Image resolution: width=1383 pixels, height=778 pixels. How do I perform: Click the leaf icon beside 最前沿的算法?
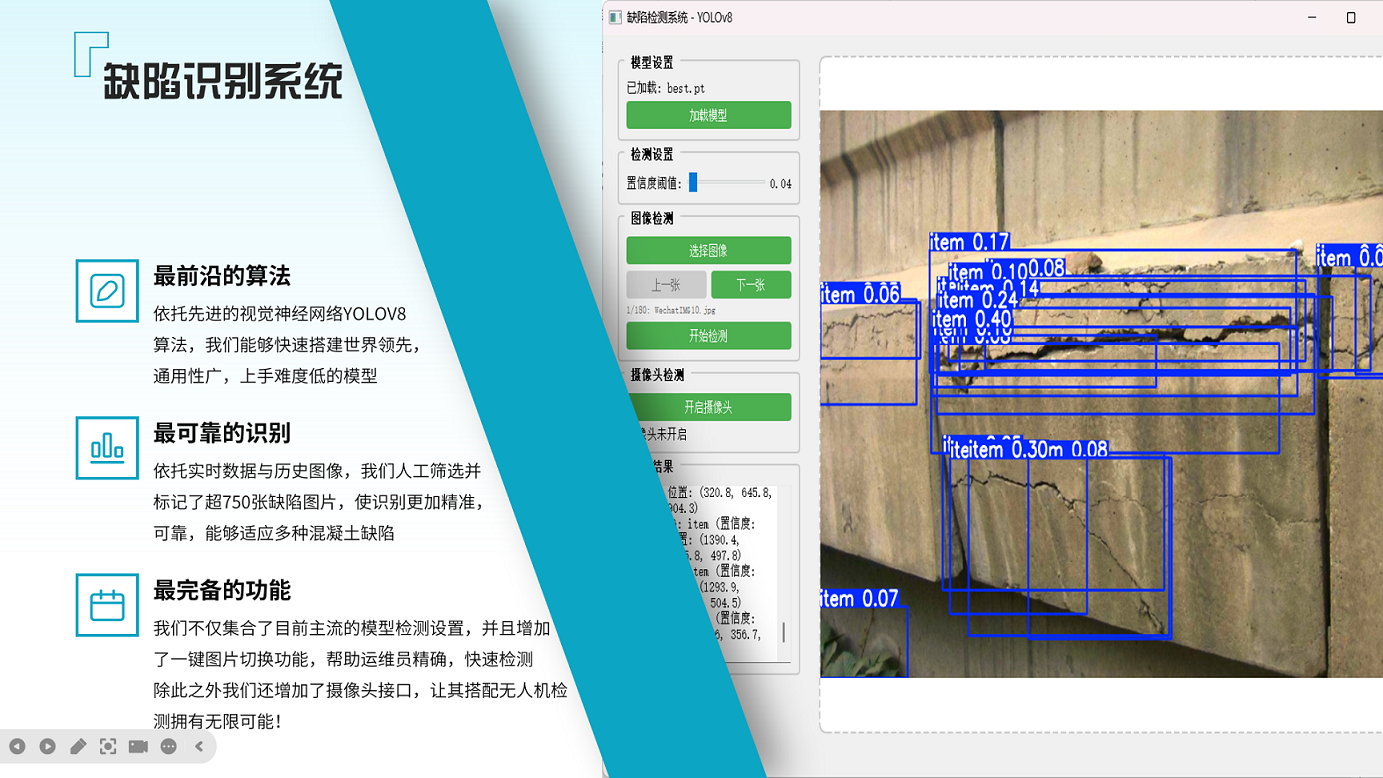[107, 291]
